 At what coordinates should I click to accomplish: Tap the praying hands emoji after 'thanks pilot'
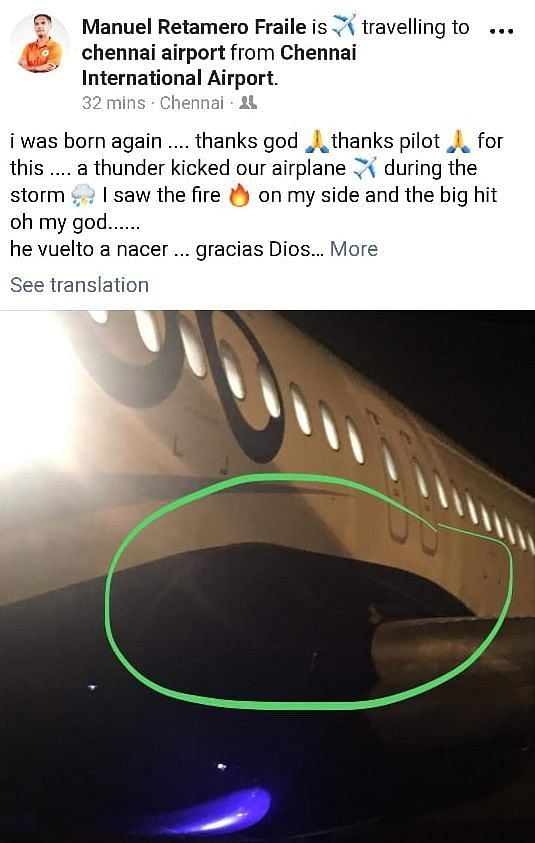tap(459, 141)
